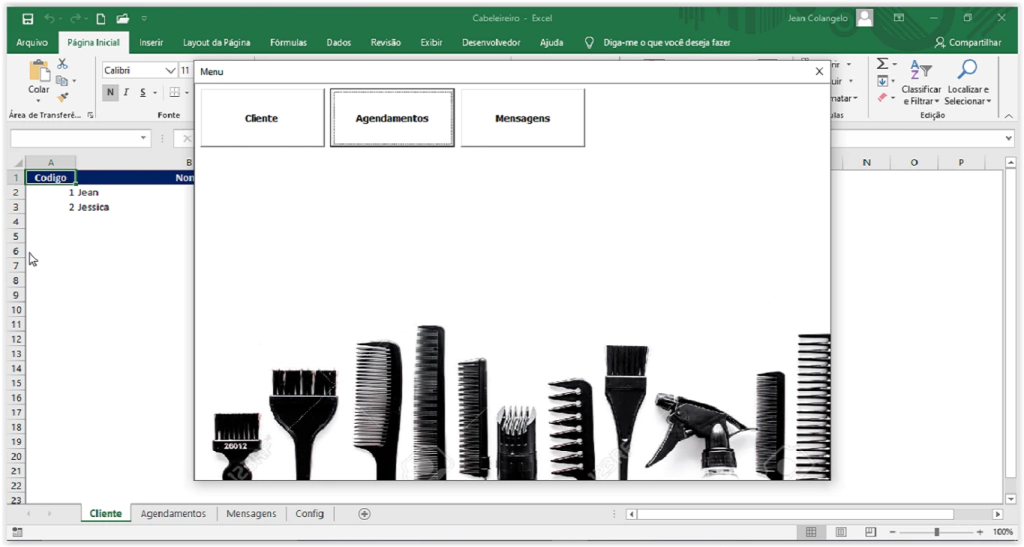Click the Save icon in quick access toolbar
This screenshot has height=547, width=1024.
pyautogui.click(x=27, y=18)
